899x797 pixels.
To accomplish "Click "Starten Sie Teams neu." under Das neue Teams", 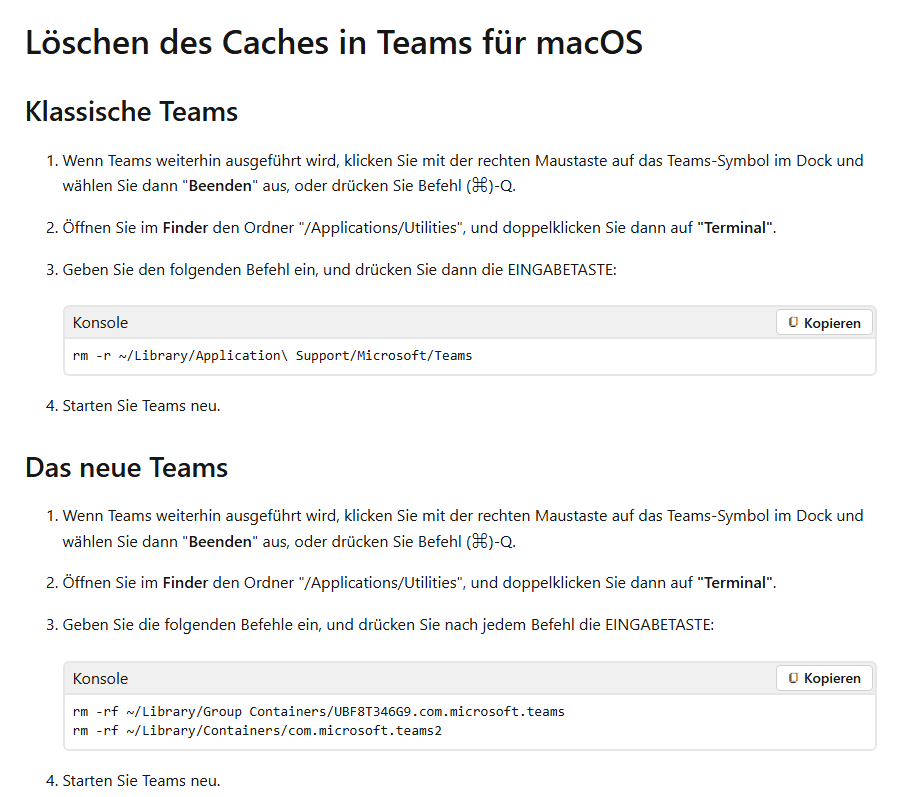I will pyautogui.click(x=141, y=780).
